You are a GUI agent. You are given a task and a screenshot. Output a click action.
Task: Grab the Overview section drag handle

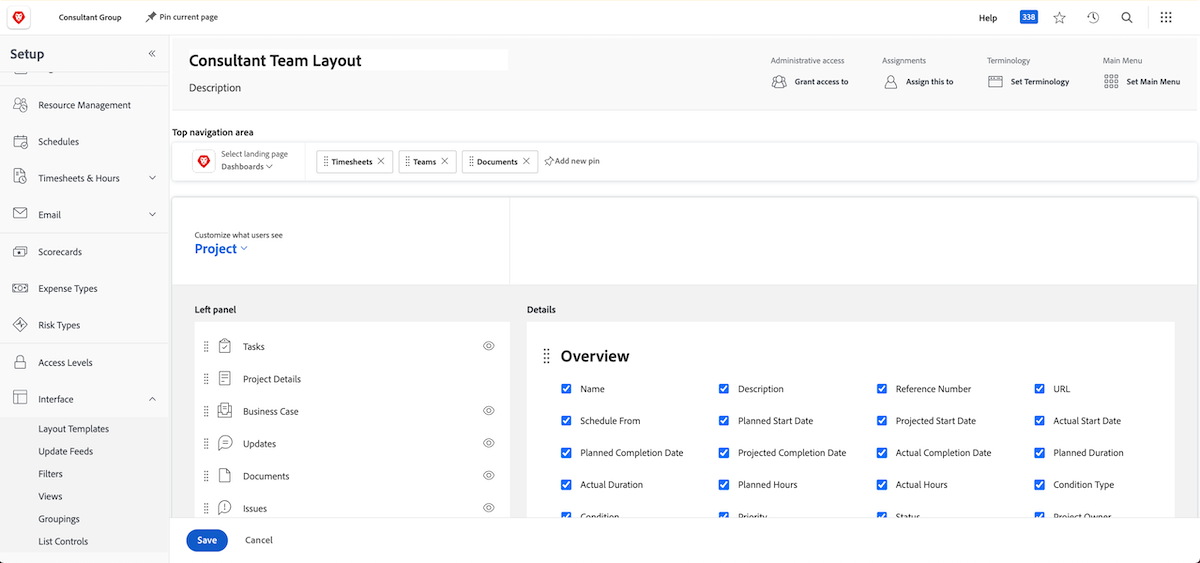pos(546,356)
